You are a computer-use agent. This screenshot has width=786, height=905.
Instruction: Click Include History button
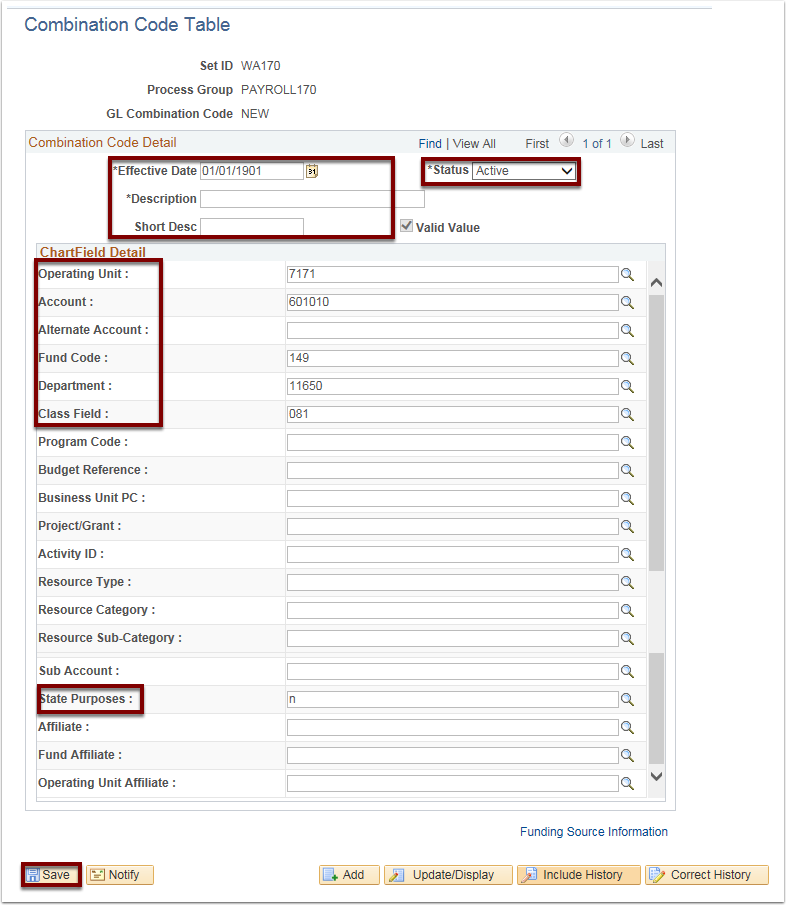tap(579, 875)
